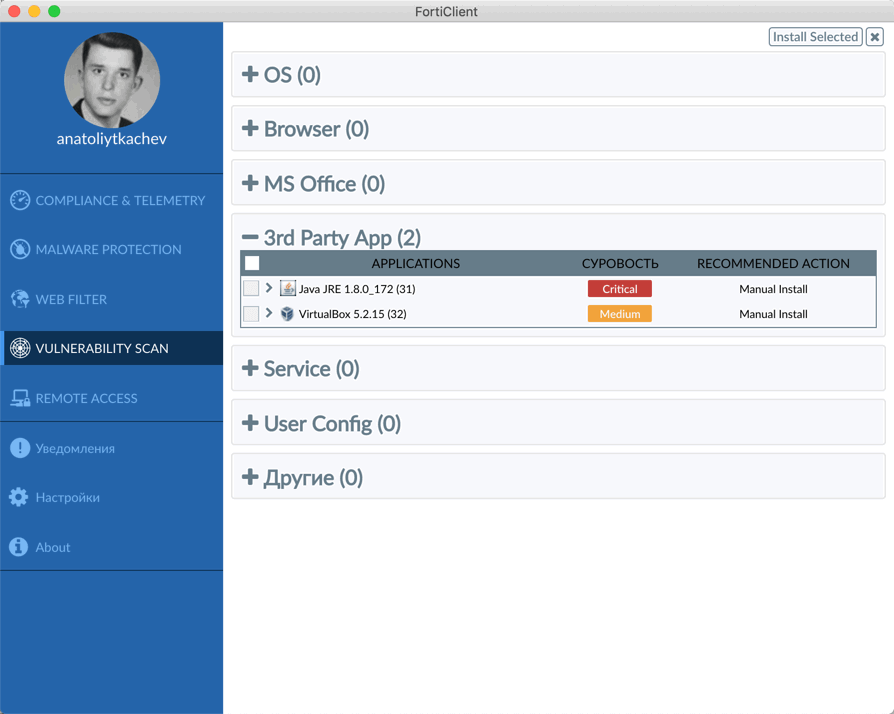This screenshot has height=714, width=894.
Task: Click the VirtualBox cube icon
Action: (287, 314)
